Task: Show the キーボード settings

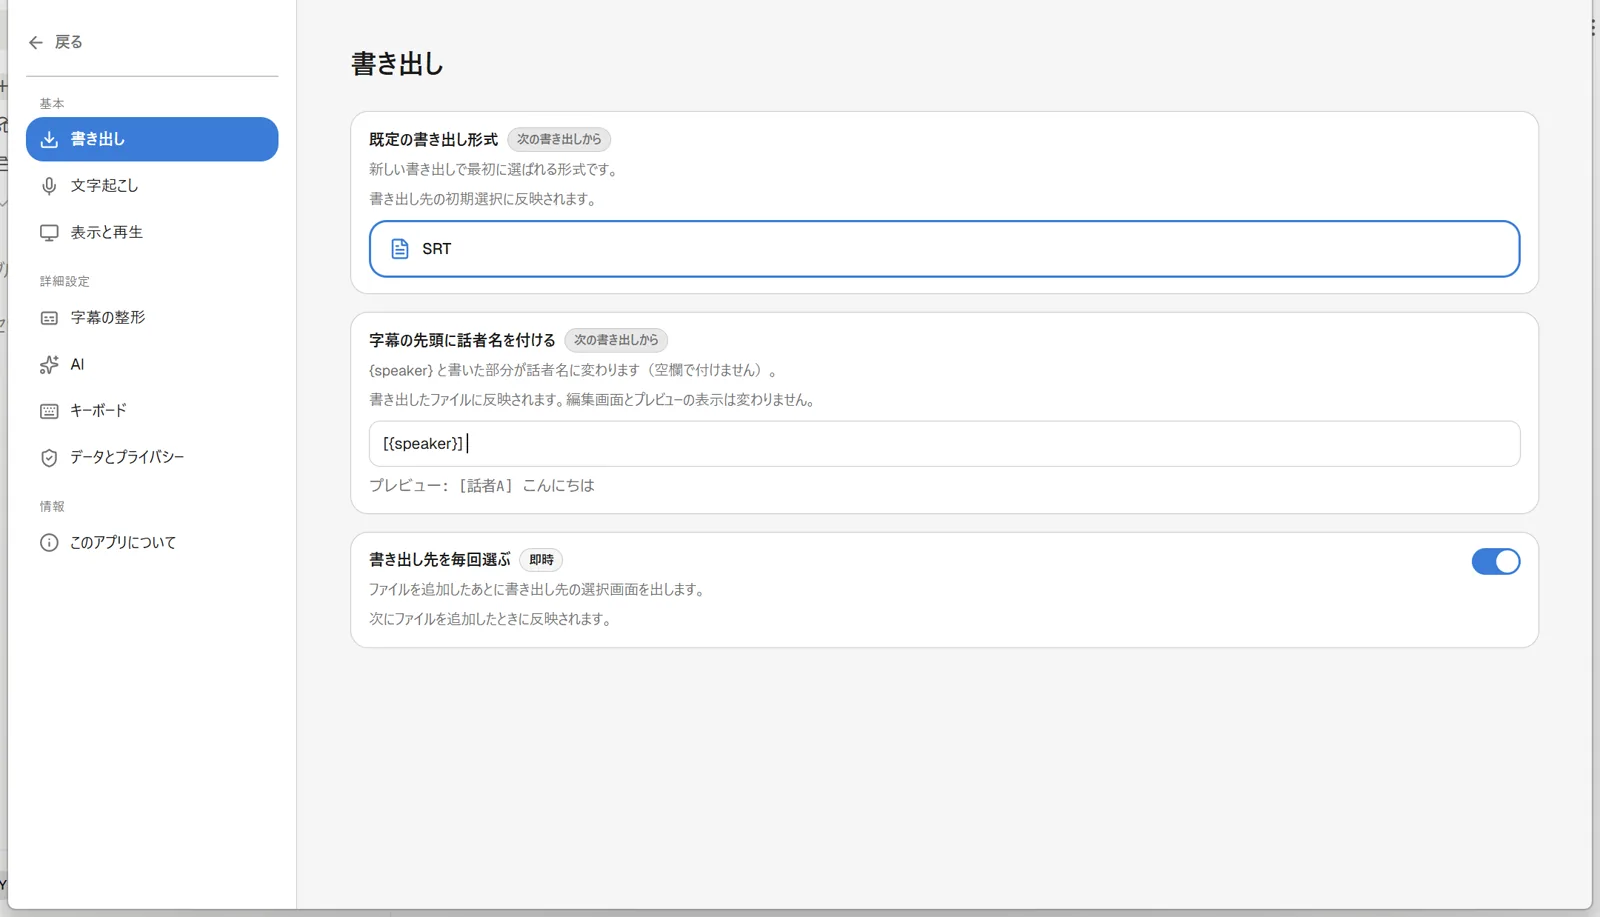Action: coord(152,411)
